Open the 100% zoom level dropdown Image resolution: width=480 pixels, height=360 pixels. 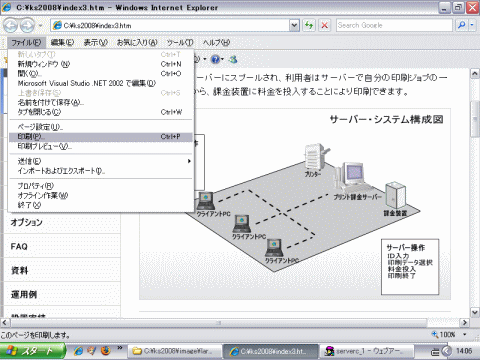(x=464, y=334)
